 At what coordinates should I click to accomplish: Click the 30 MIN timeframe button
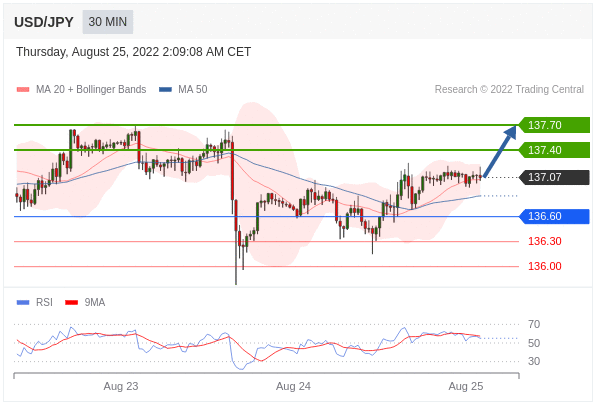tap(108, 22)
